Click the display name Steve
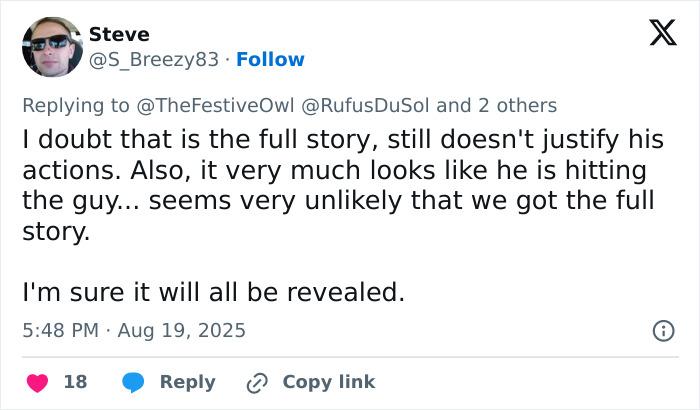The image size is (700, 410). pos(119,35)
